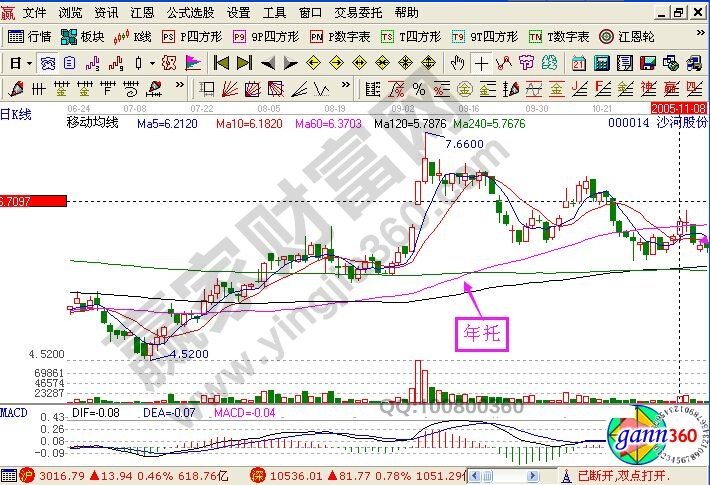710x485 pixels.
Task: Toggle the K线 chart view button
Action: 134,36
